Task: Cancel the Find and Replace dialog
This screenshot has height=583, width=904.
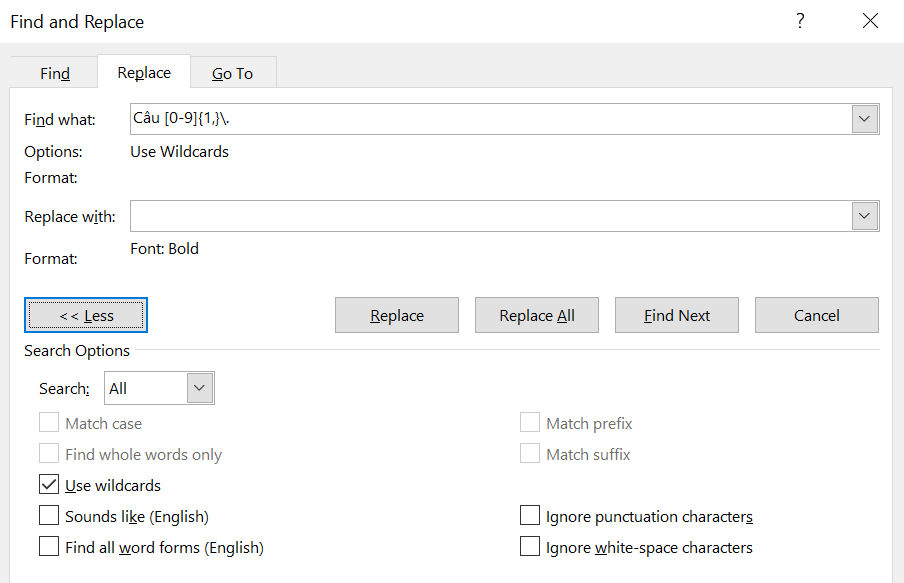Action: [817, 315]
